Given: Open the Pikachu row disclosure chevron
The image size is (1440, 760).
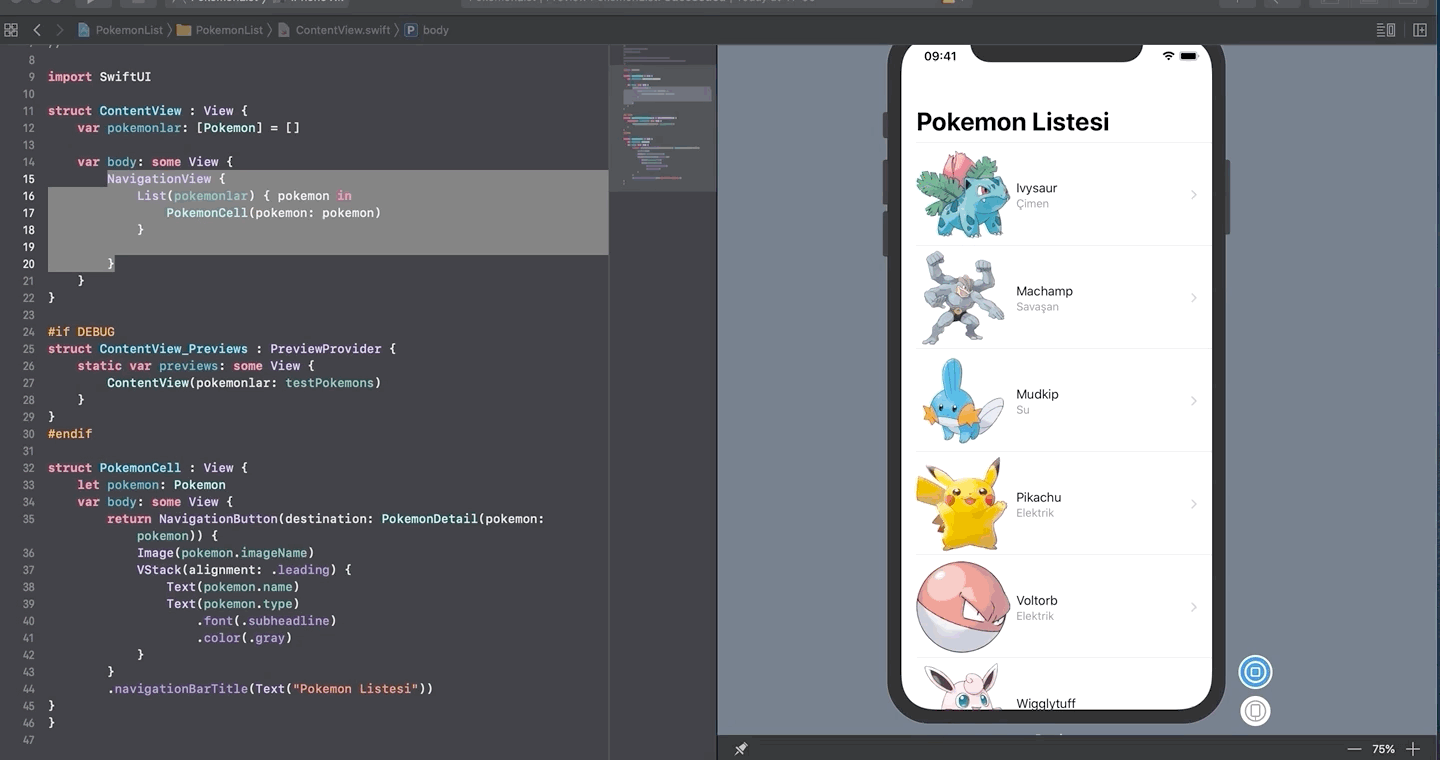Looking at the screenshot, I should pyautogui.click(x=1193, y=504).
